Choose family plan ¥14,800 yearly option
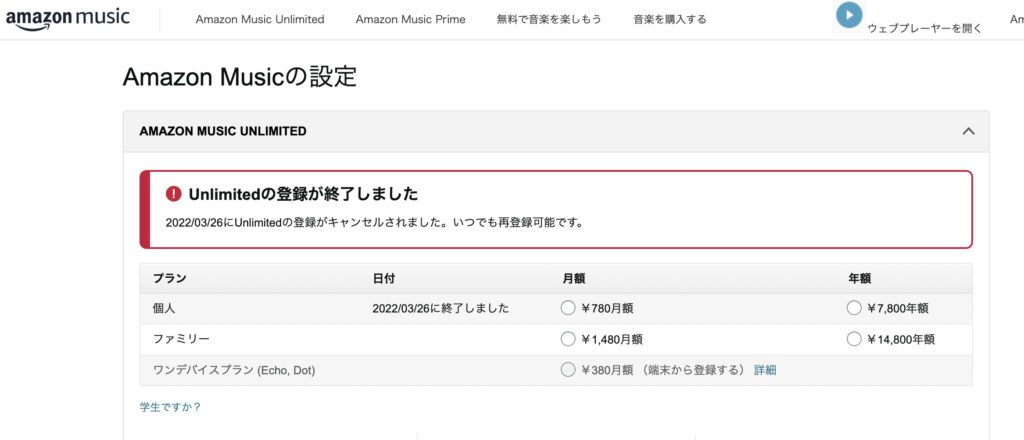Viewport: 1024px width, 440px height. pyautogui.click(x=854, y=339)
